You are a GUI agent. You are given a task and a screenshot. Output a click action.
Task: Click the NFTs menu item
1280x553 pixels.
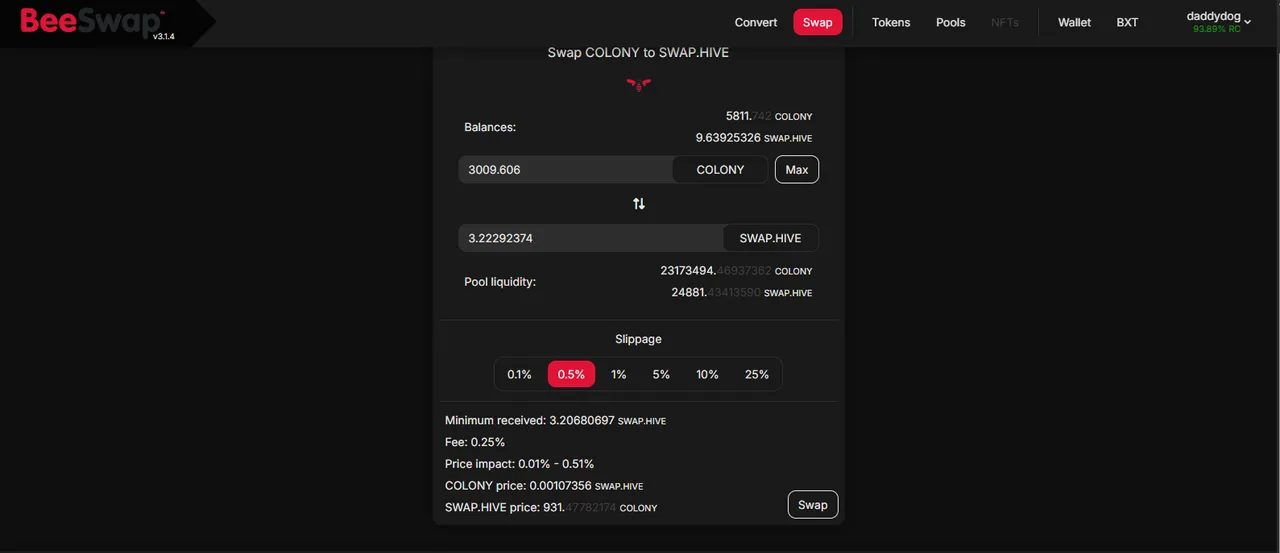tap(1005, 22)
